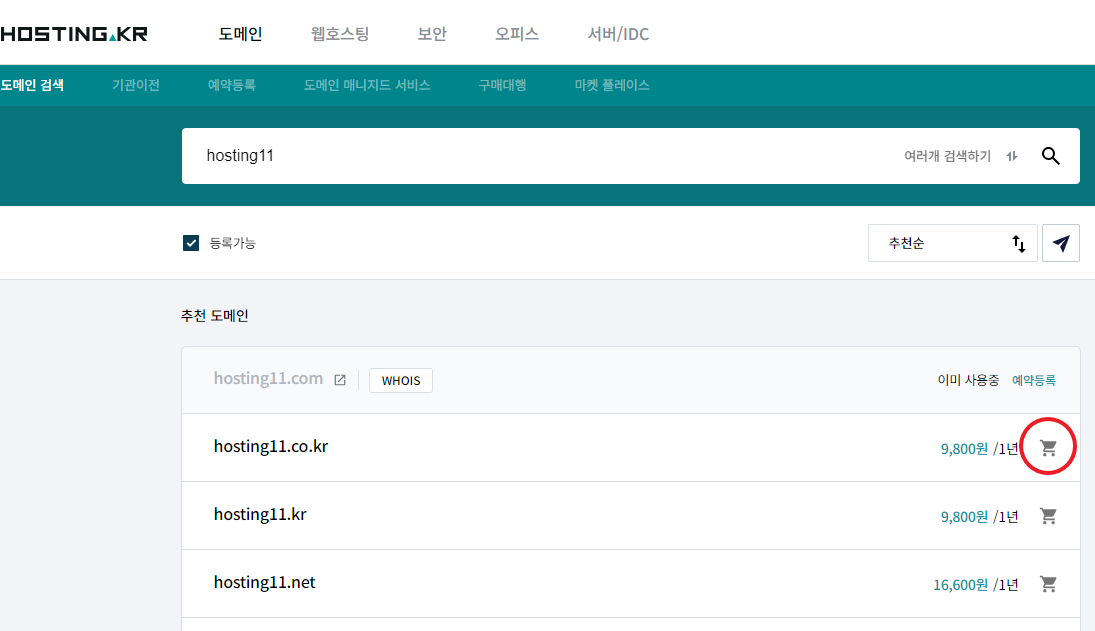Viewport: 1095px width, 631px height.
Task: Open the 웹호스팅 top menu
Action: pyautogui.click(x=340, y=34)
